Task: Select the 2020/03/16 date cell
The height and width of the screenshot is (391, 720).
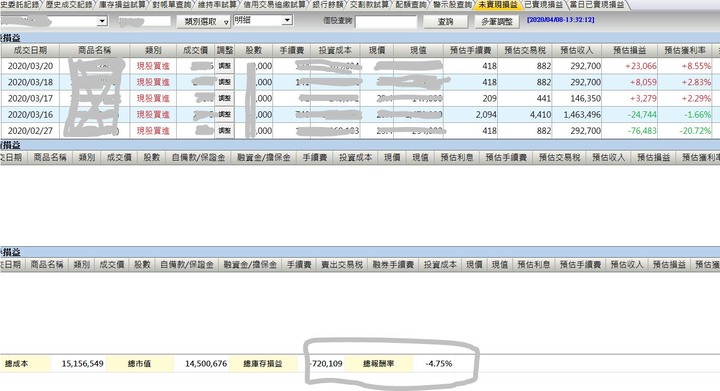Action: (x=30, y=114)
